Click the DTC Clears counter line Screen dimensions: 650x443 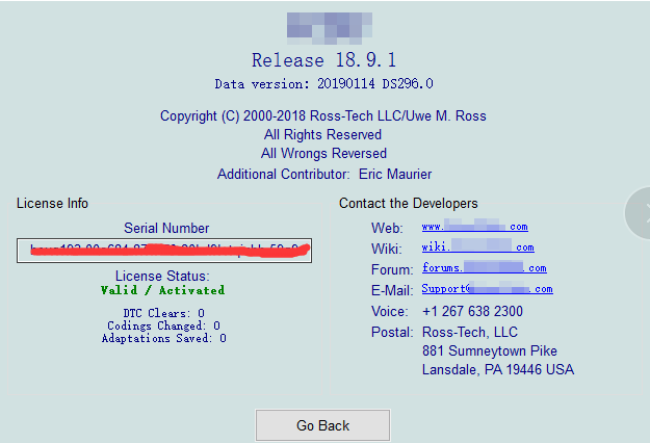click(x=162, y=313)
